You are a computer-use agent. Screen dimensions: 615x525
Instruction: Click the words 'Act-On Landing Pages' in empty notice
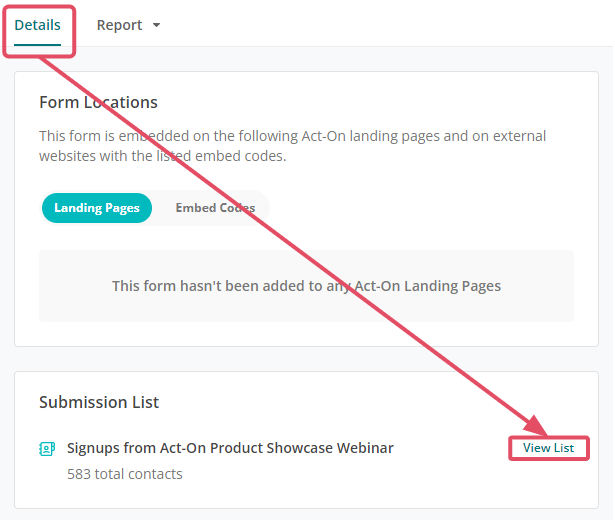tap(427, 286)
